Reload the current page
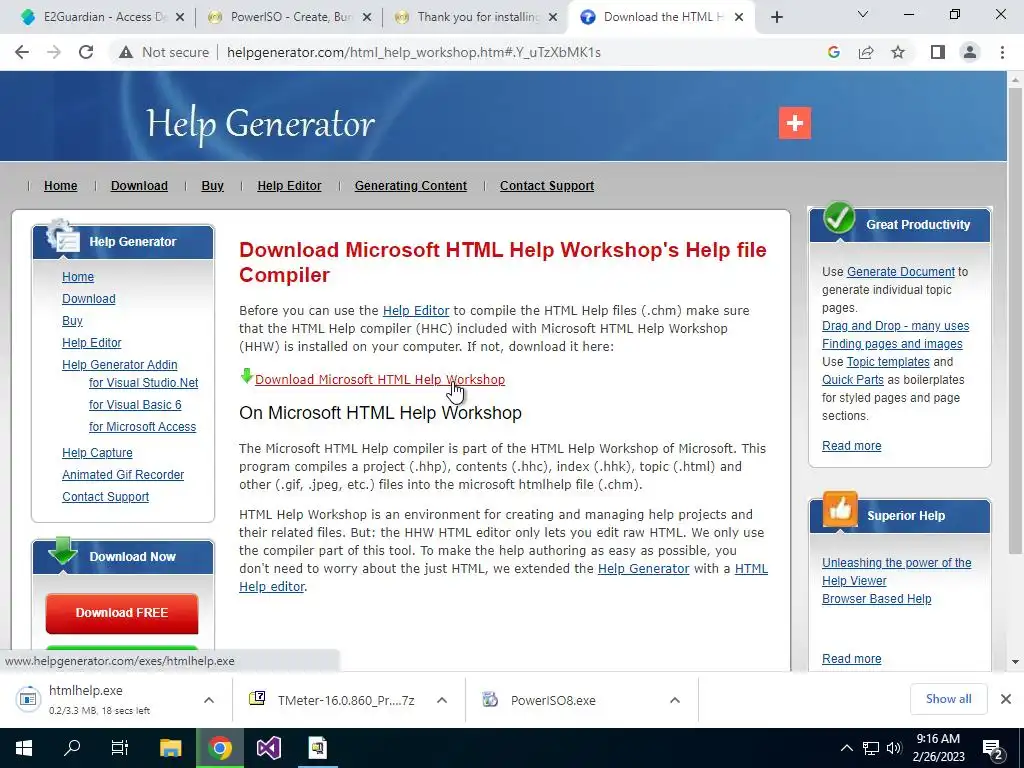1024x768 pixels. click(x=86, y=52)
